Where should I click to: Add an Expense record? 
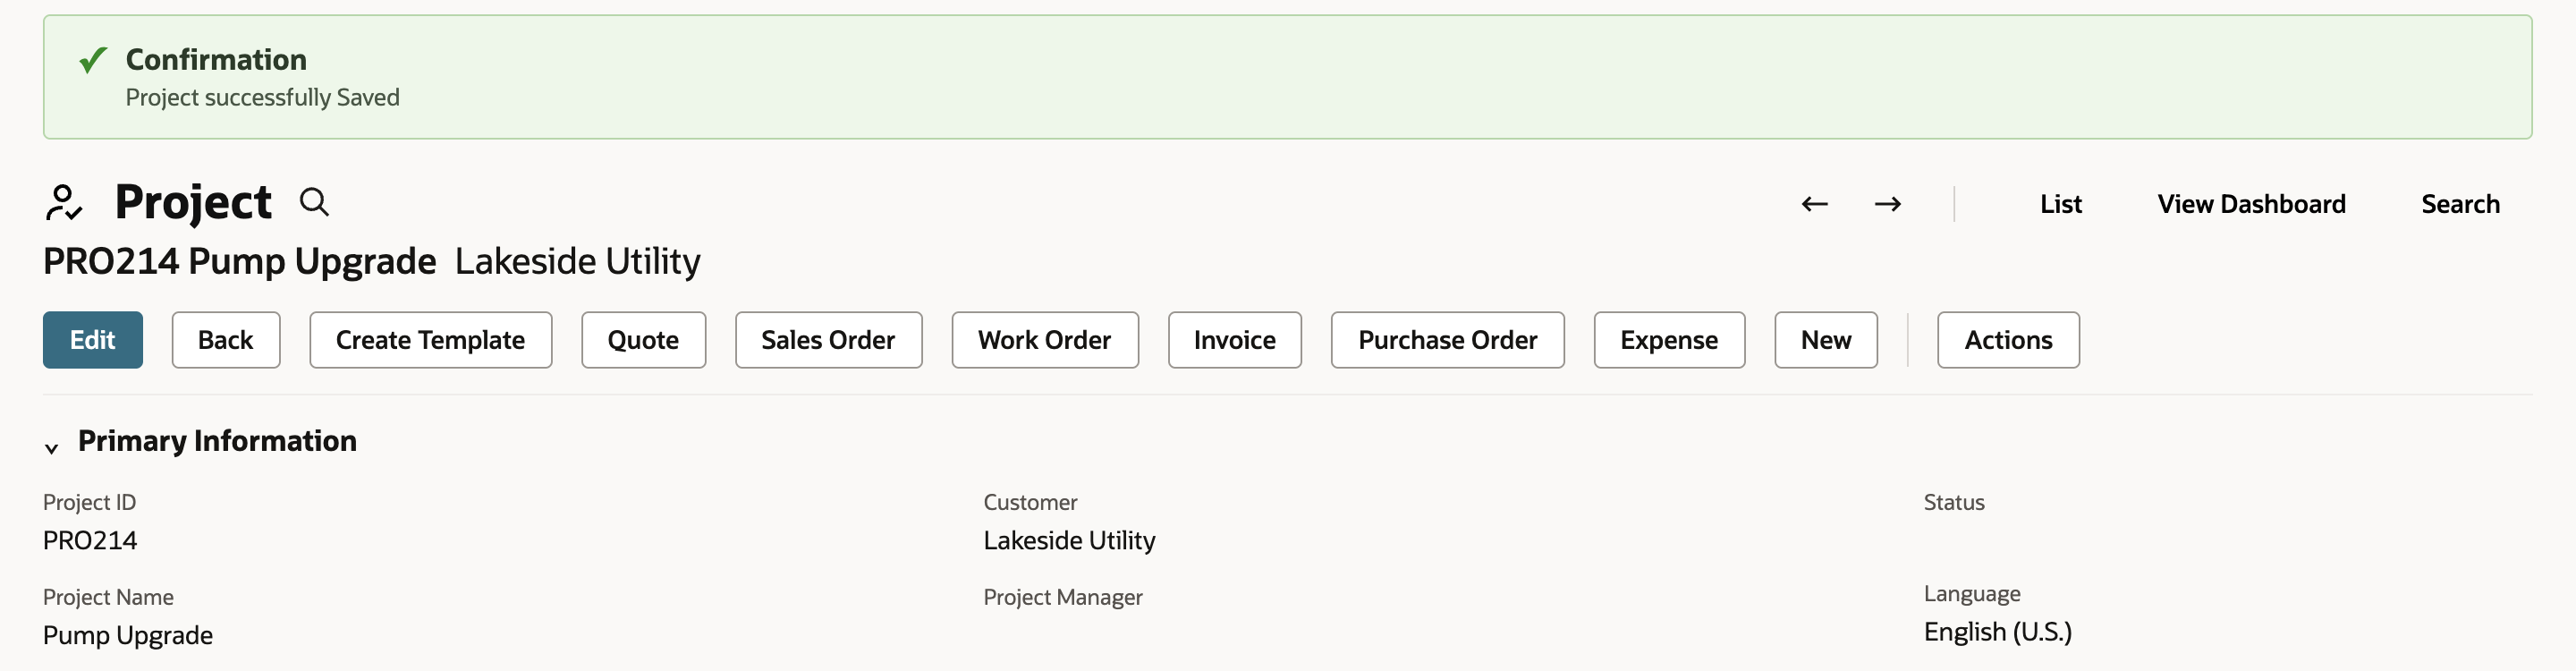click(1669, 340)
